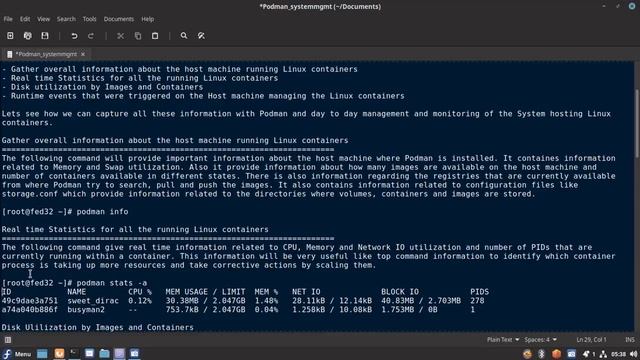Click container ID '49c9dae3a751'
This screenshot has height=360, width=640.
[30, 301]
